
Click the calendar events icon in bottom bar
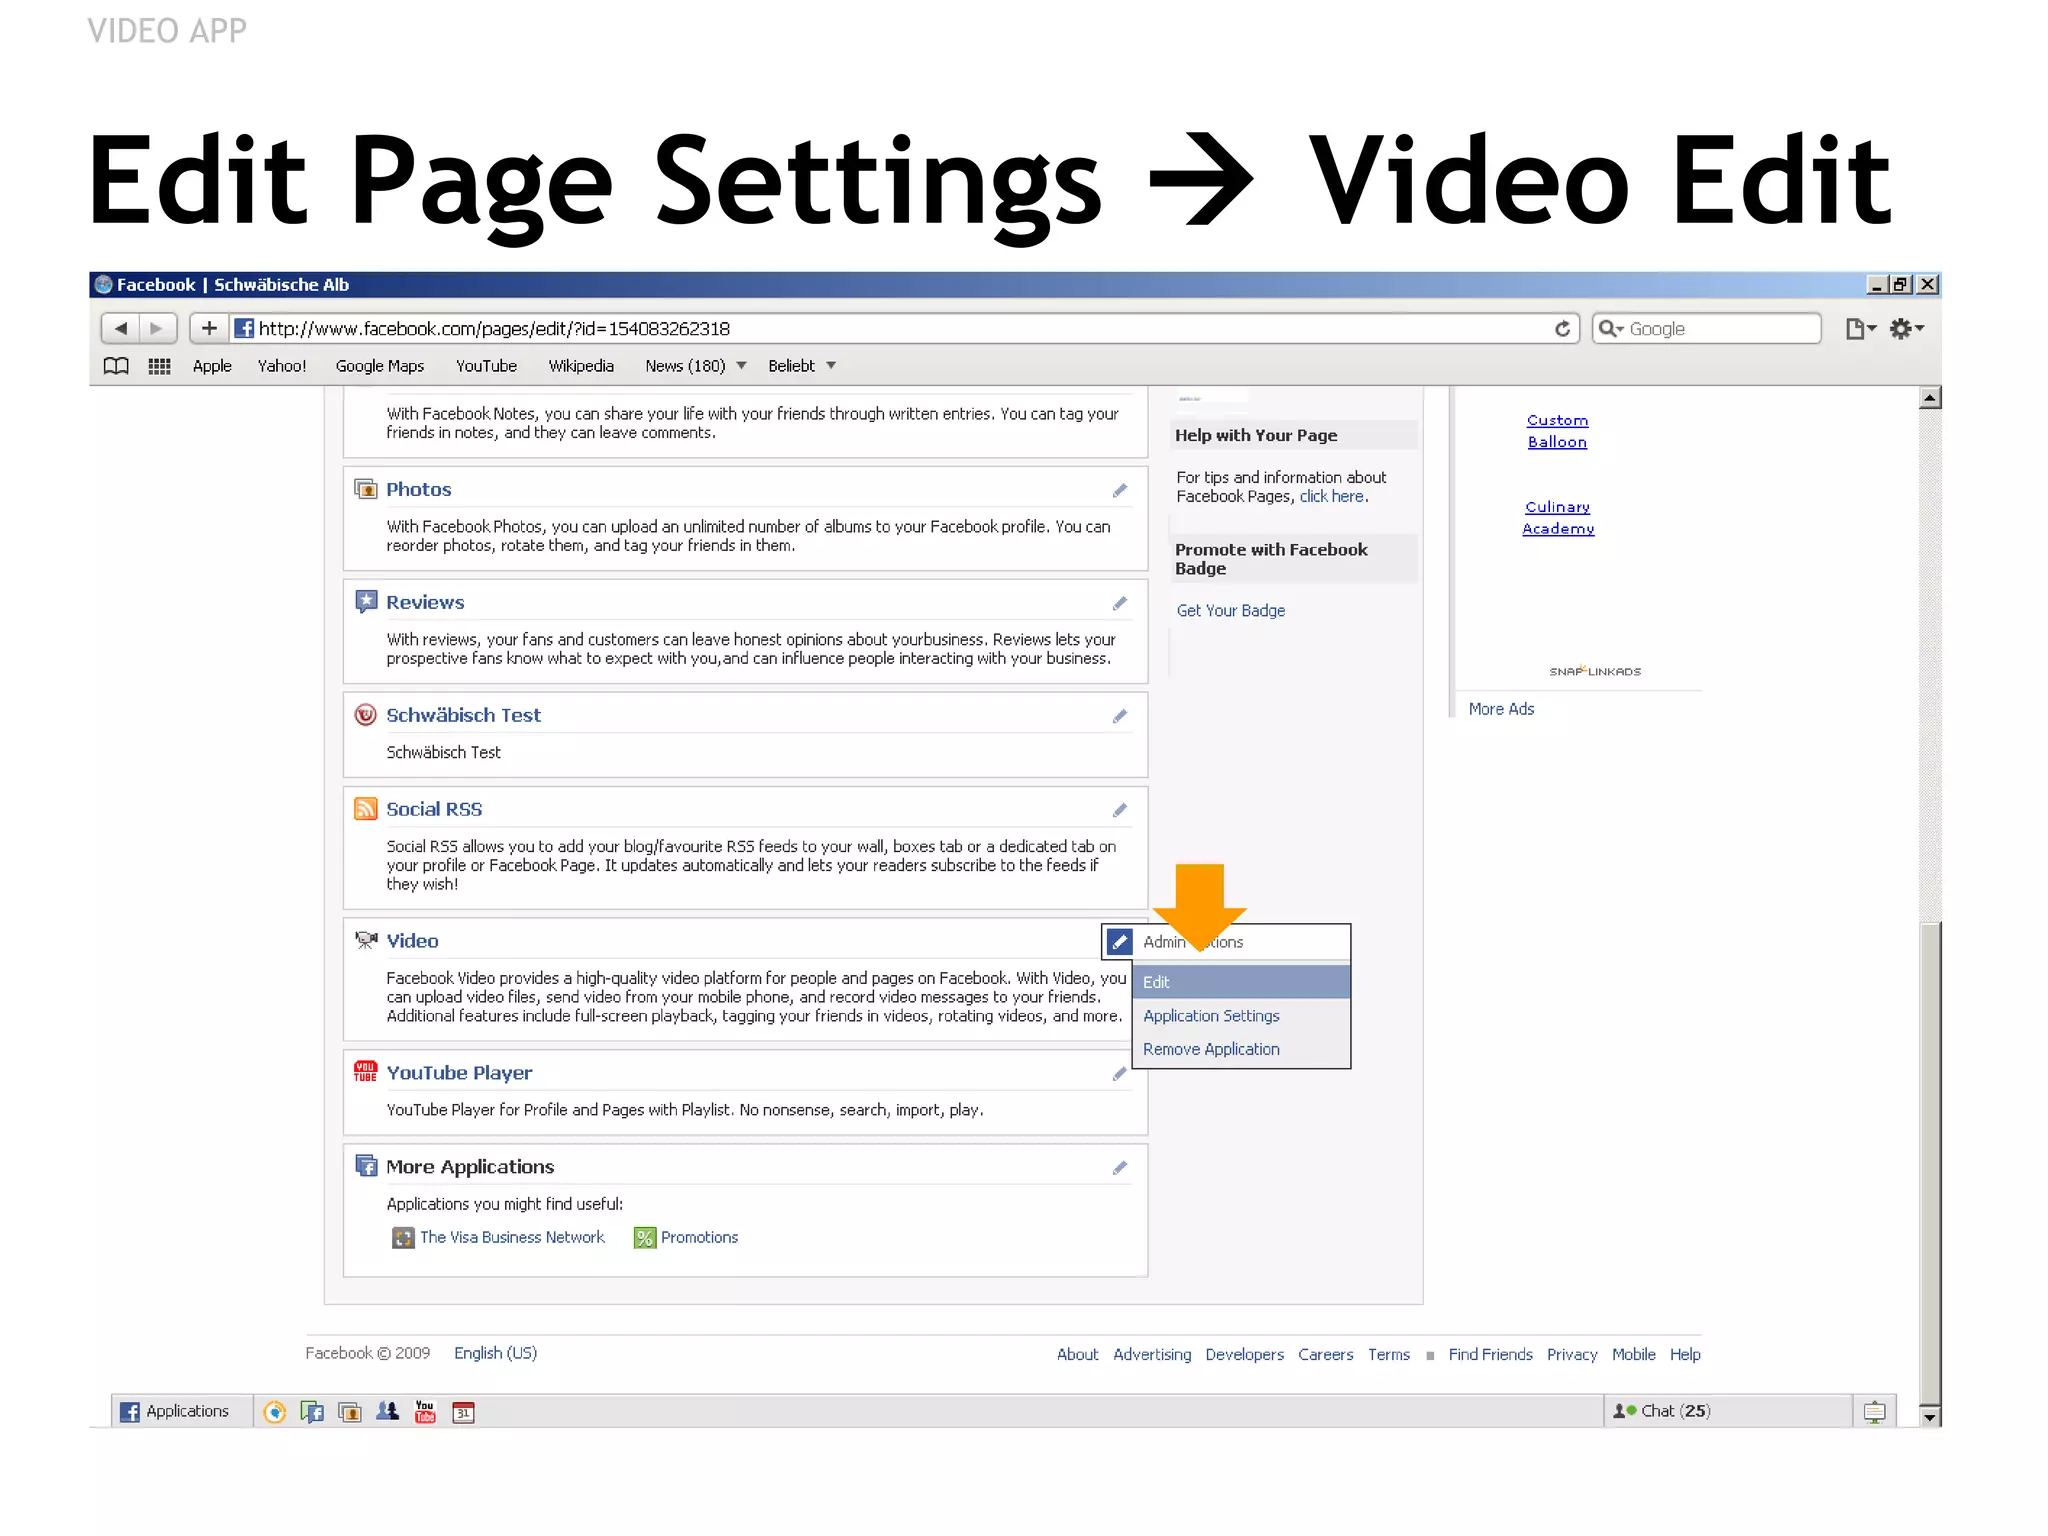463,1412
